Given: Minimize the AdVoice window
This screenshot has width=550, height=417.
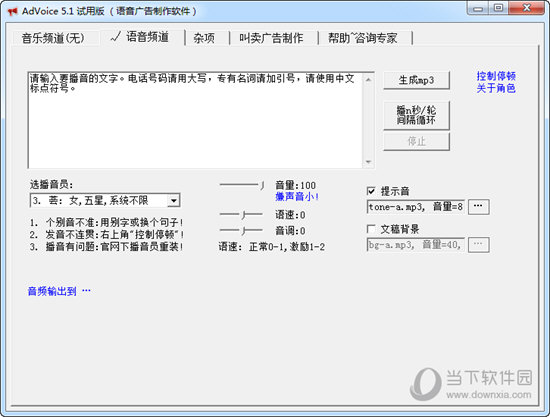Looking at the screenshot, I should pos(478,8).
